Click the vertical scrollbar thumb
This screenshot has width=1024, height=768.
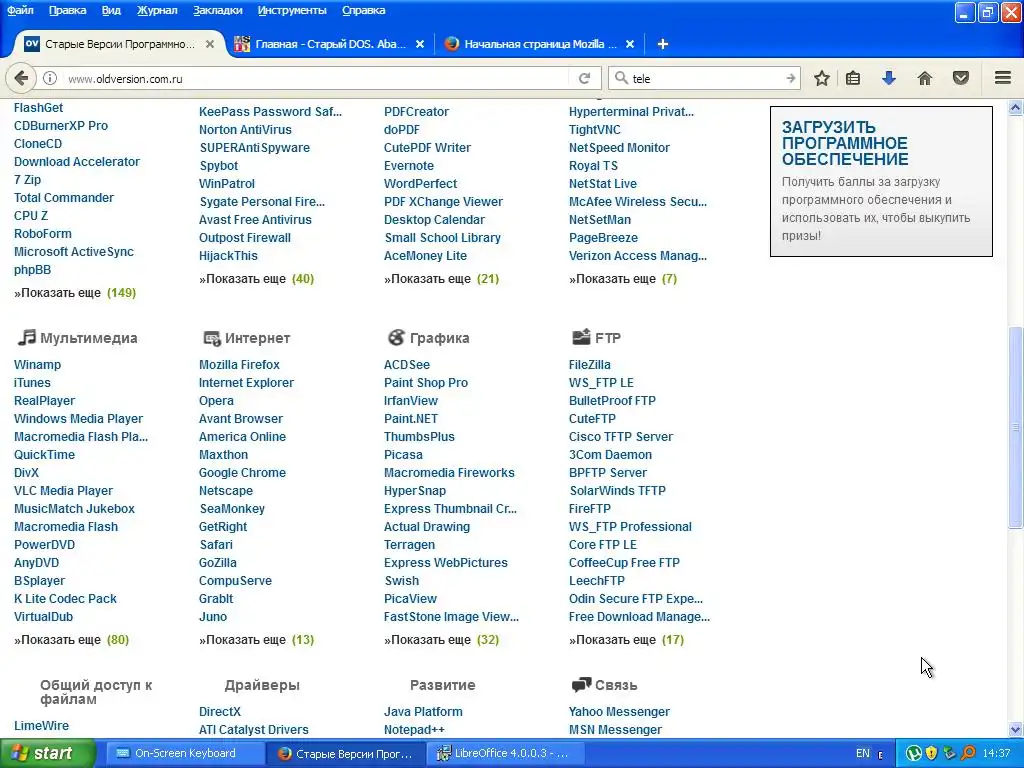click(1016, 427)
